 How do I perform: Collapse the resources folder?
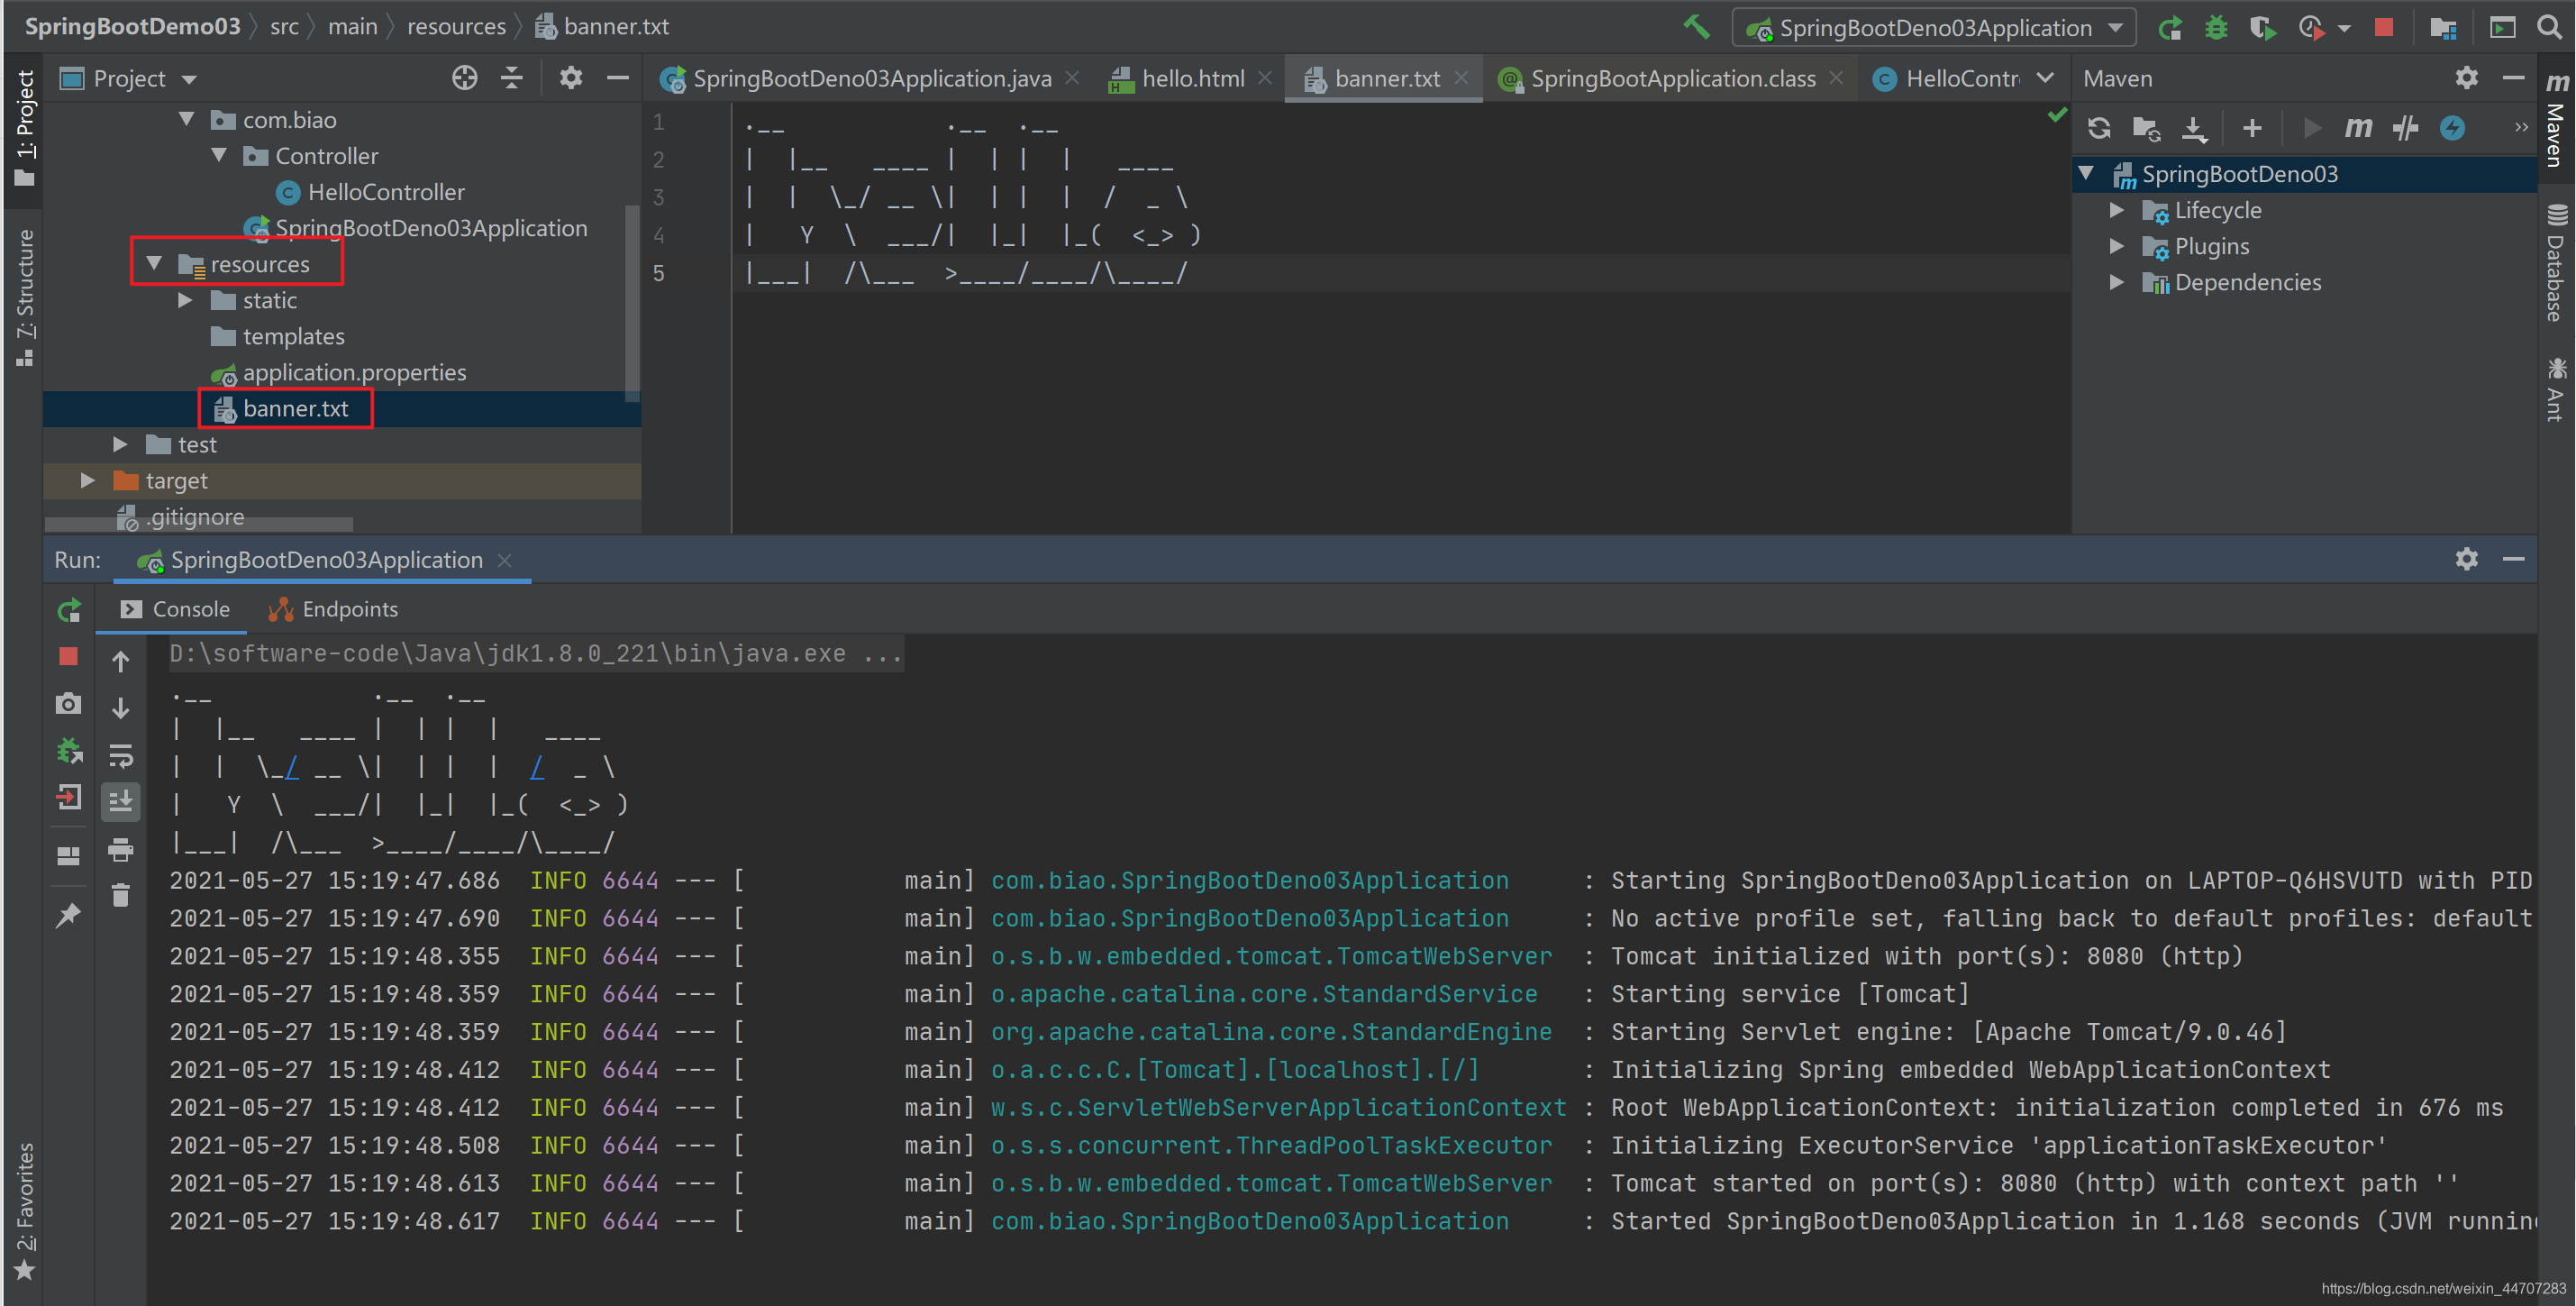tap(154, 263)
